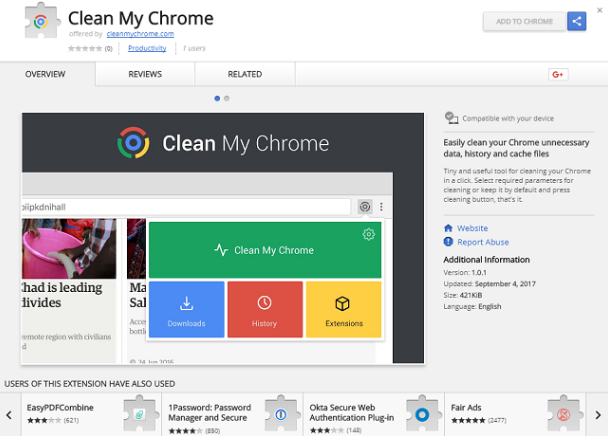Click the EasyPDFCombine star rating
This screenshot has width=611, height=436.
44,420
